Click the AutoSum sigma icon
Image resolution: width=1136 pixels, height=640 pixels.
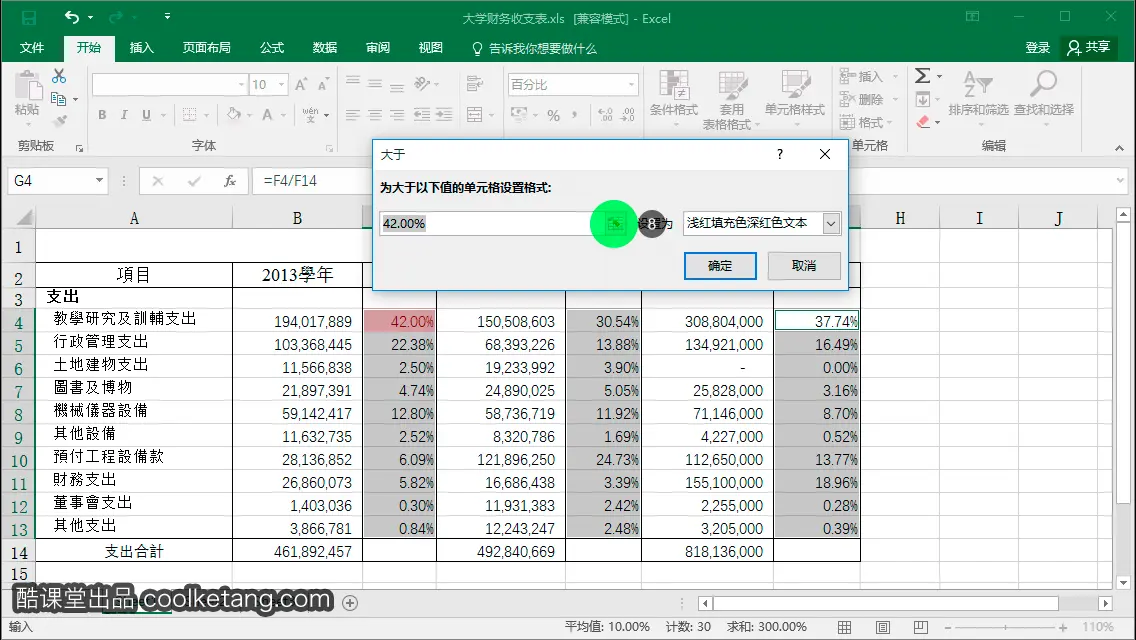coord(922,75)
